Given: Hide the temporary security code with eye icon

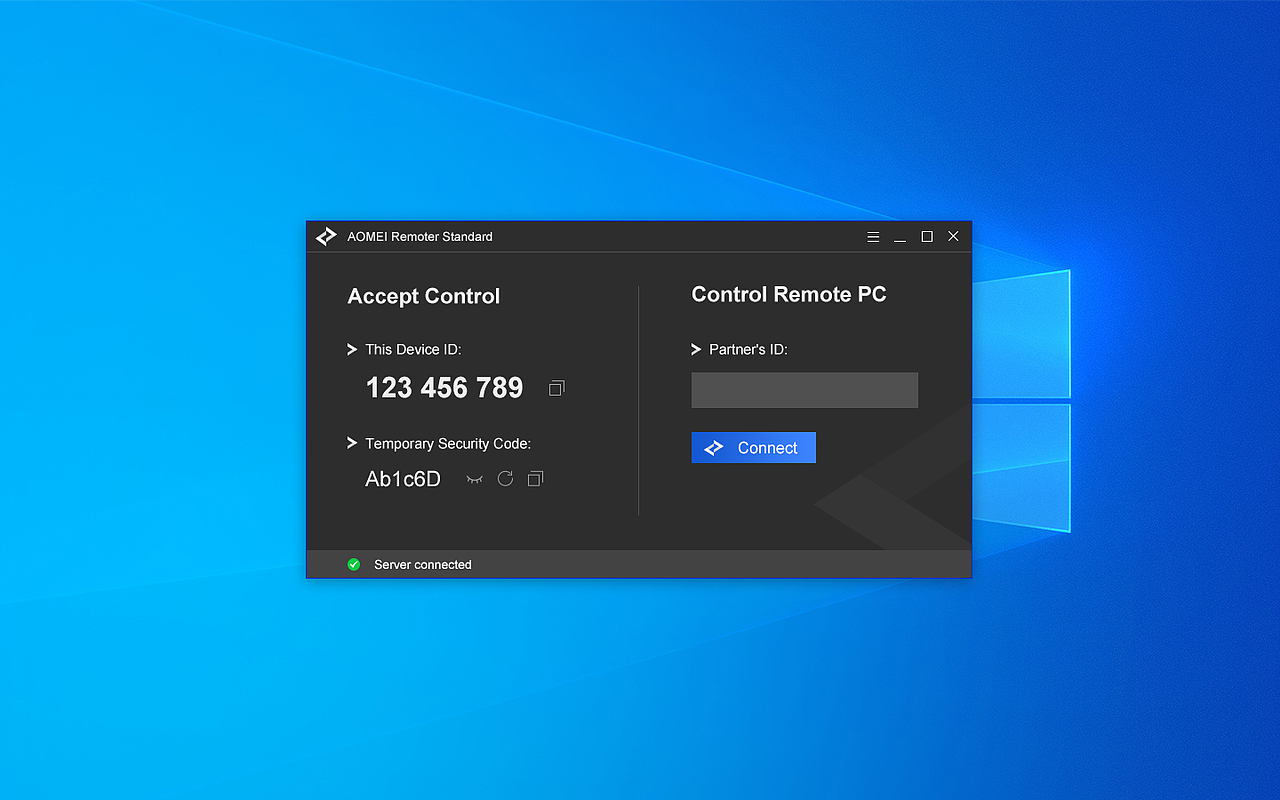Looking at the screenshot, I should [x=475, y=479].
